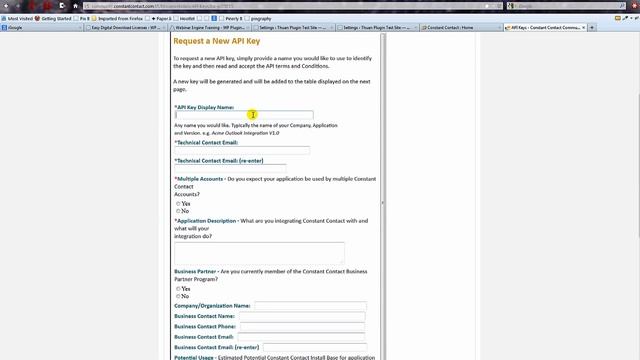Click the Technical Contact Email re-enter field
The image size is (640, 360).
point(230,169)
